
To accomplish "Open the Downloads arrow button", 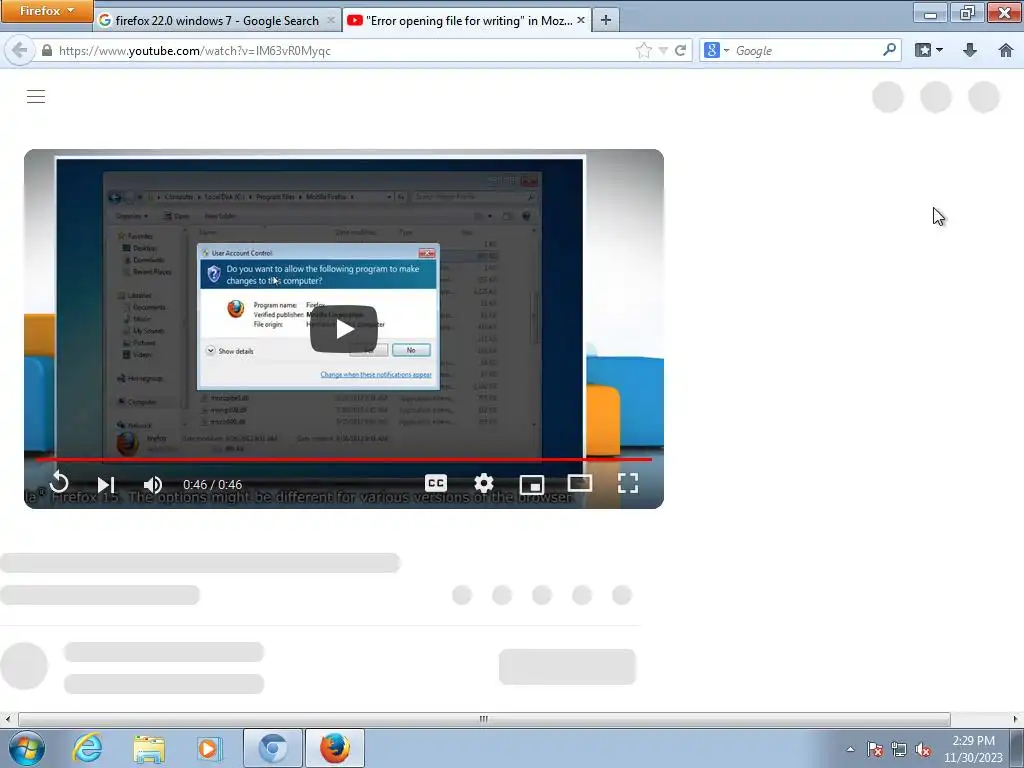I will coord(970,50).
